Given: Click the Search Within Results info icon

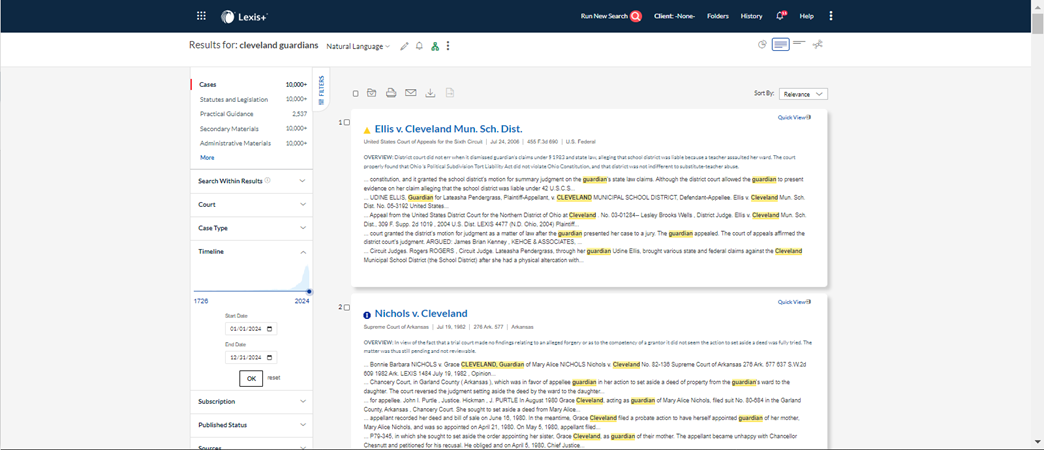Looking at the screenshot, I should coord(268,180).
